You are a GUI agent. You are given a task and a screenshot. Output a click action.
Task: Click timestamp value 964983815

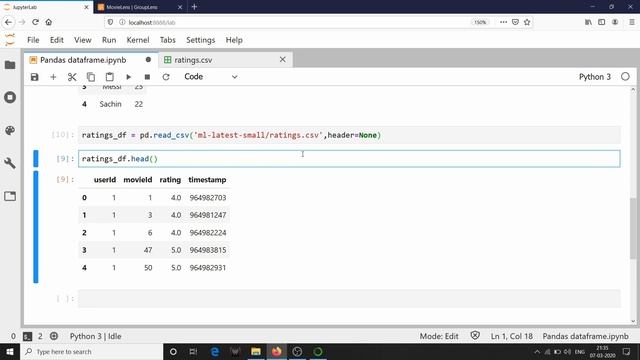(208, 250)
